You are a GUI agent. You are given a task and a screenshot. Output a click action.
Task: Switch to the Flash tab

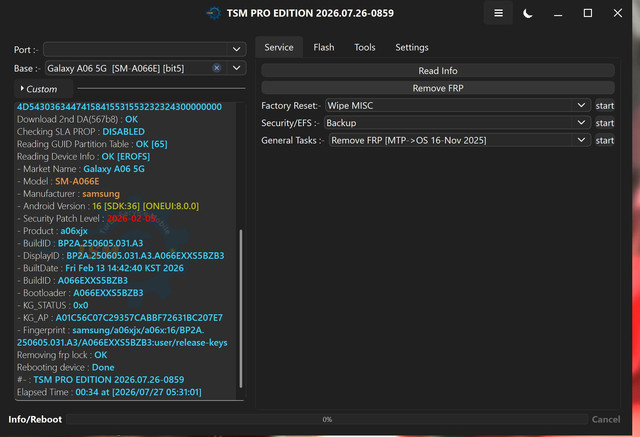(324, 47)
